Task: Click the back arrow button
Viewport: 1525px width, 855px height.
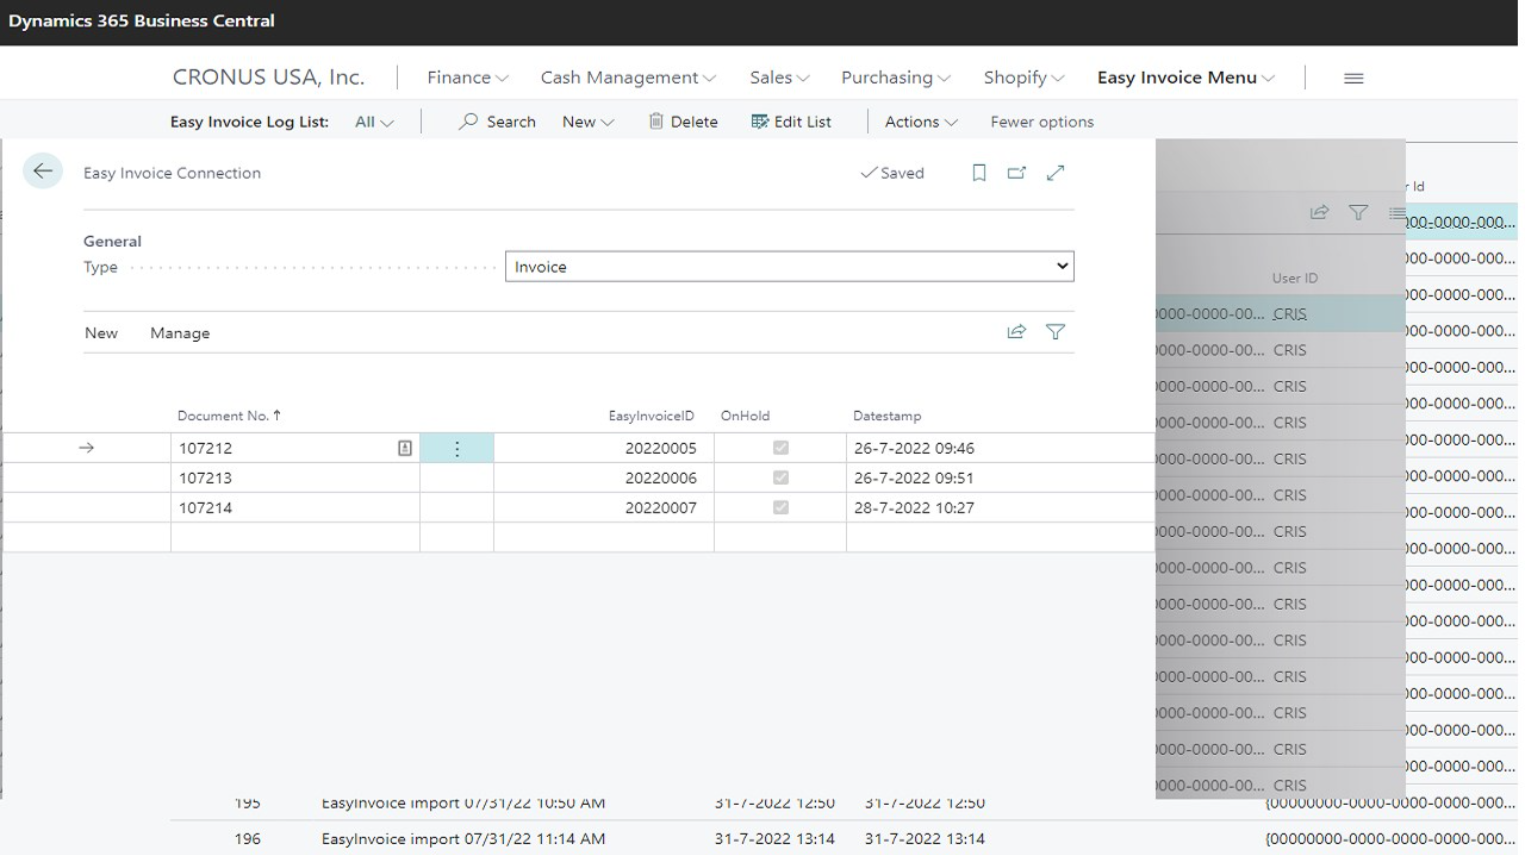Action: (43, 171)
